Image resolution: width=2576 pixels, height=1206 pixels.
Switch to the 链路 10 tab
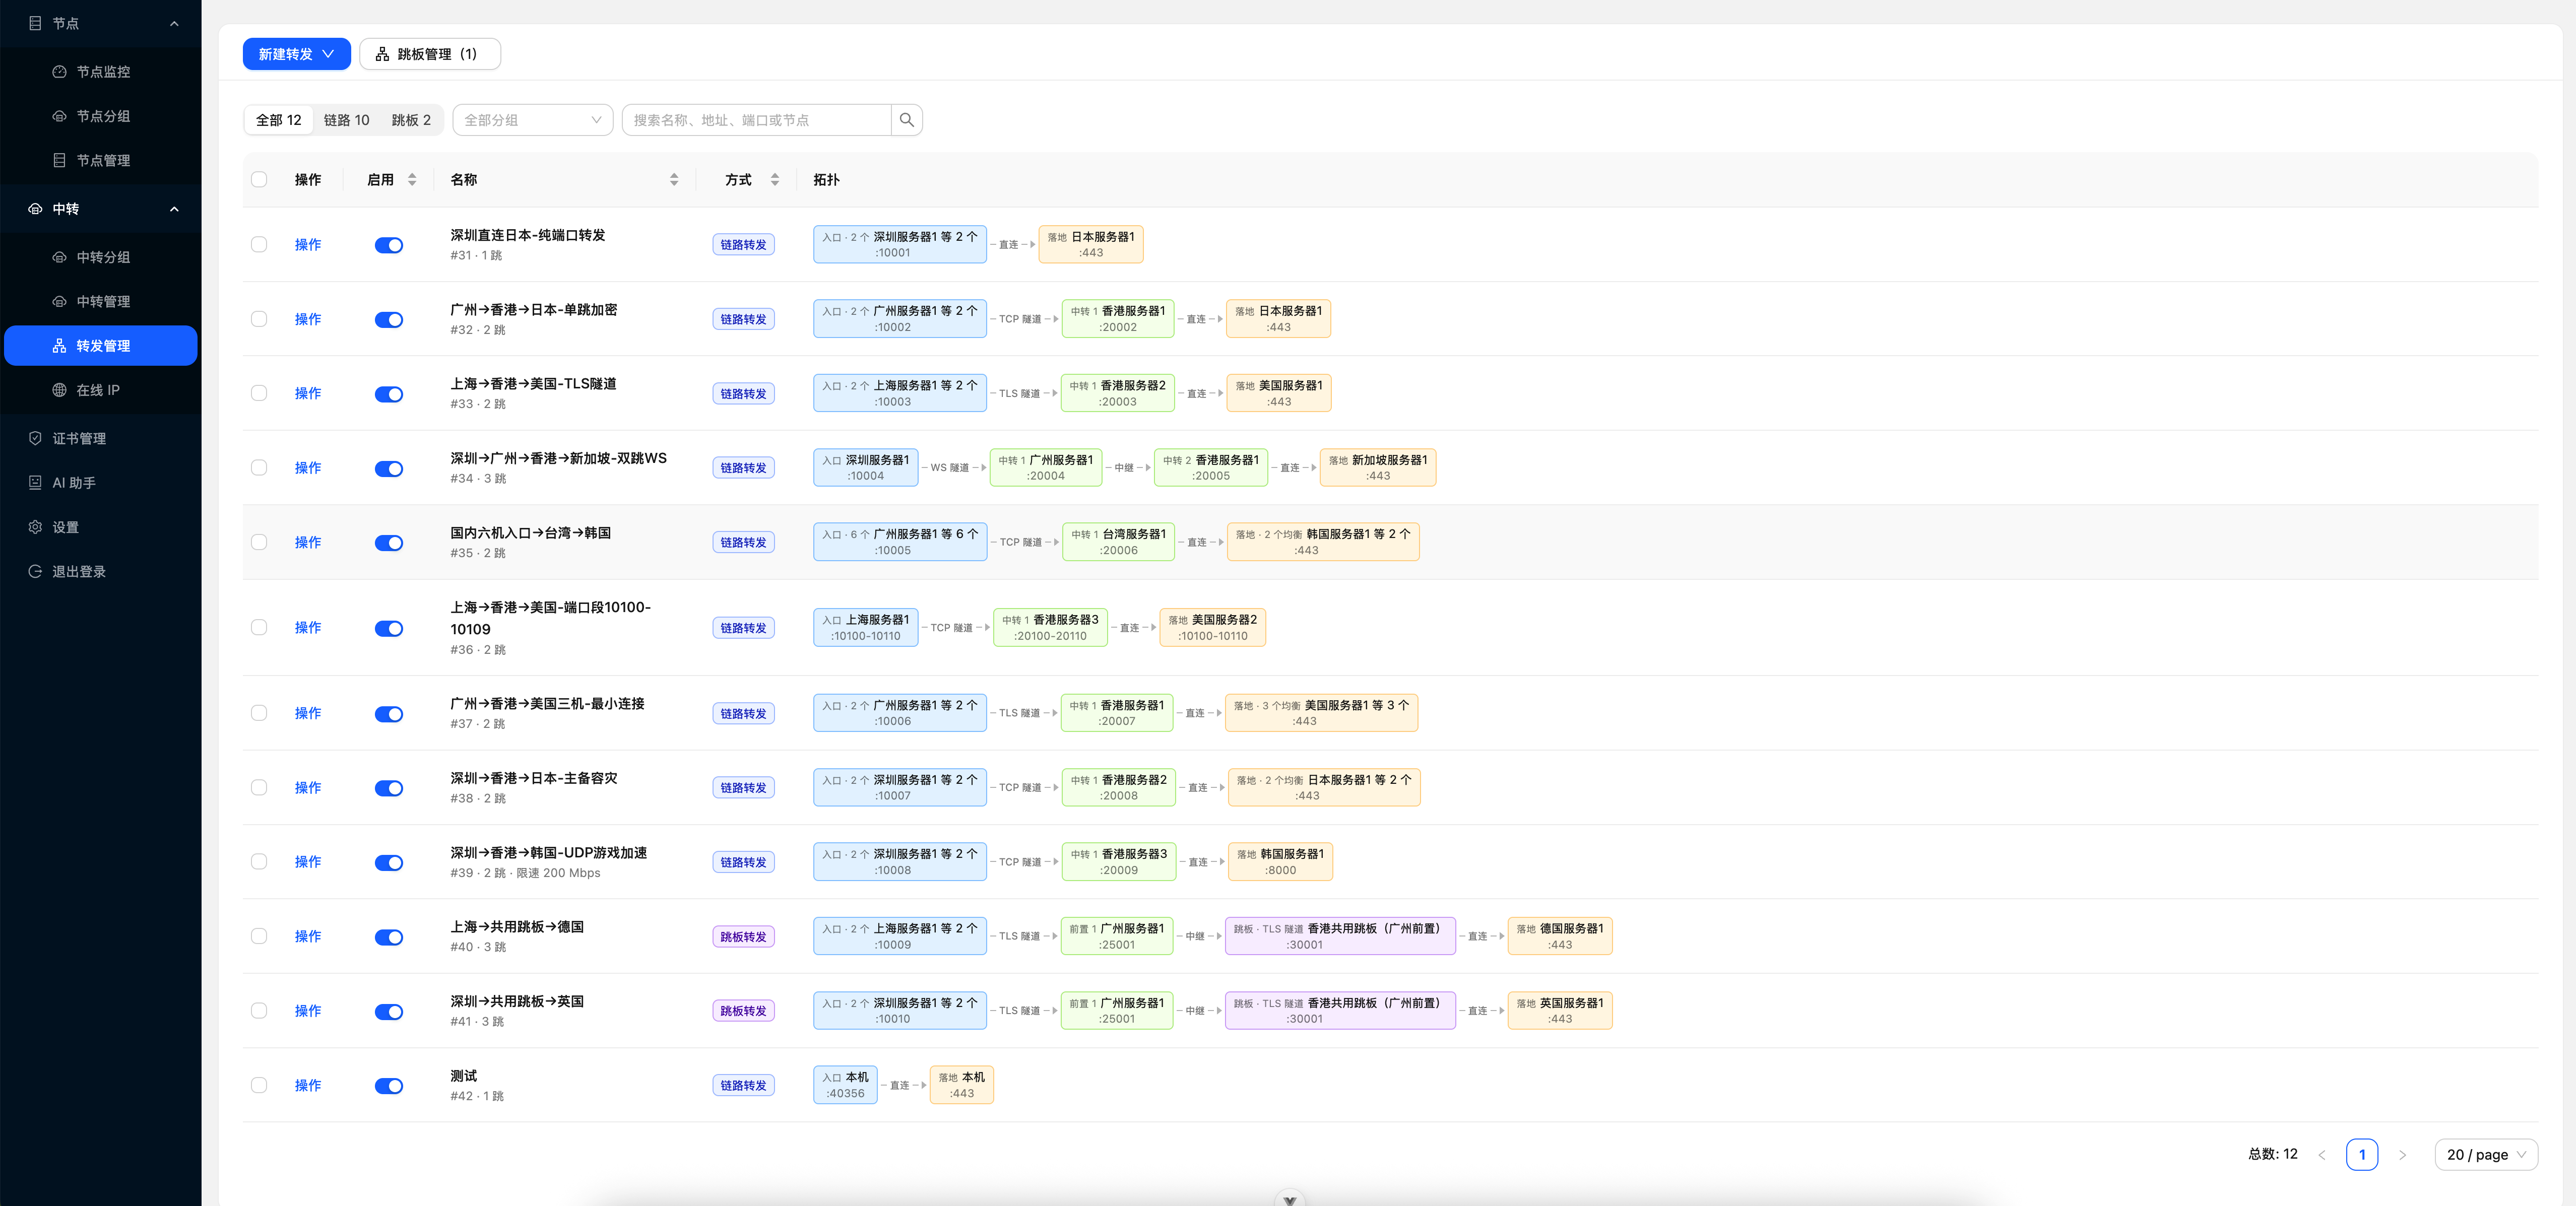click(346, 120)
